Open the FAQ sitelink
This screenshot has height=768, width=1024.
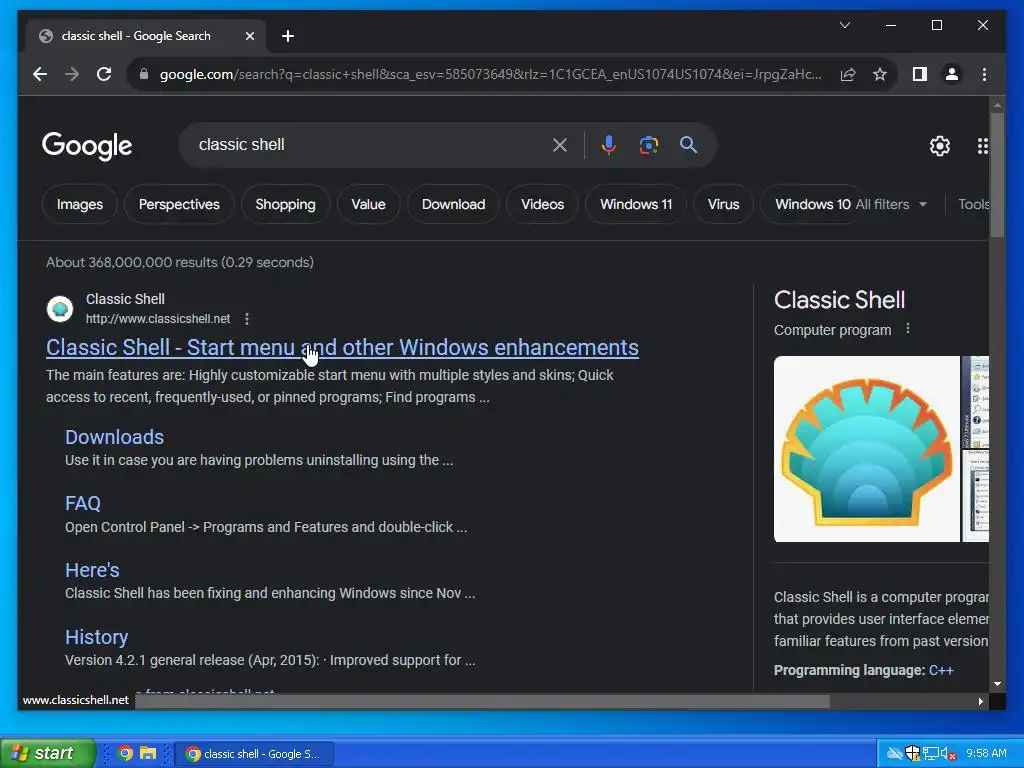(83, 504)
